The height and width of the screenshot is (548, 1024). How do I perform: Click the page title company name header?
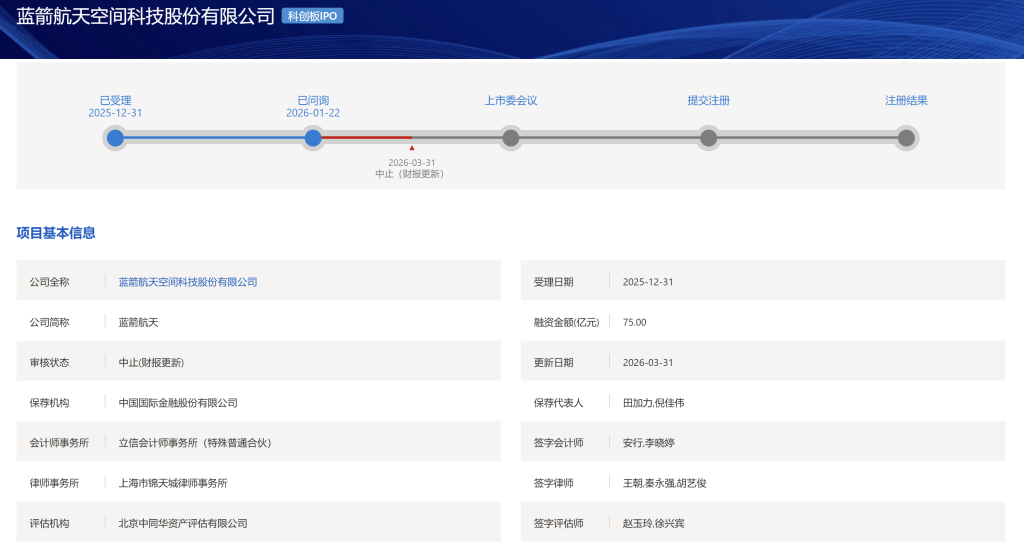(145, 16)
